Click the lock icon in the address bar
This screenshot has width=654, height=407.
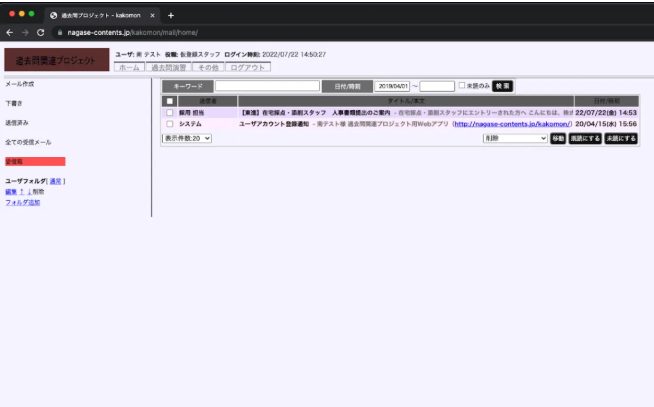point(60,33)
